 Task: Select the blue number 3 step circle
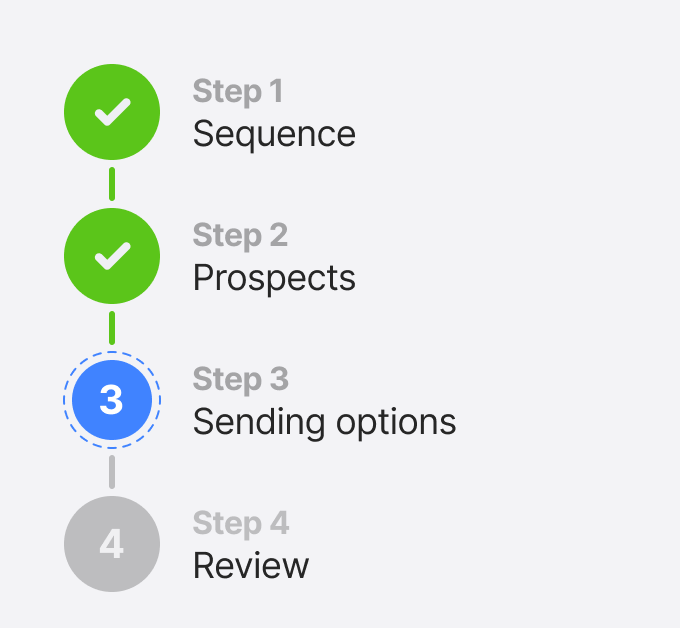click(x=112, y=400)
